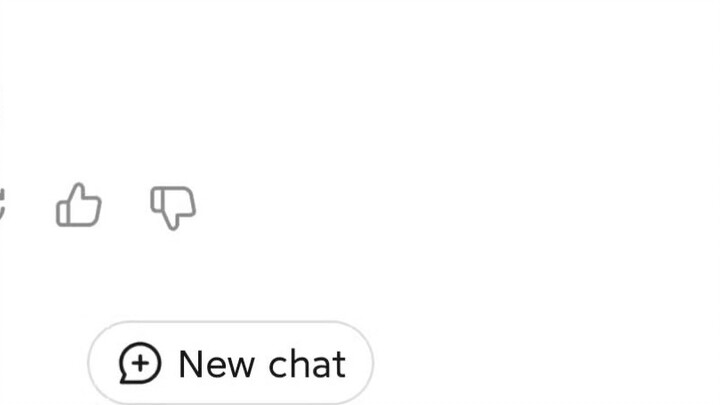720x405 pixels.
Task: Retry the response using the cut-off icon
Action: tap(2, 204)
